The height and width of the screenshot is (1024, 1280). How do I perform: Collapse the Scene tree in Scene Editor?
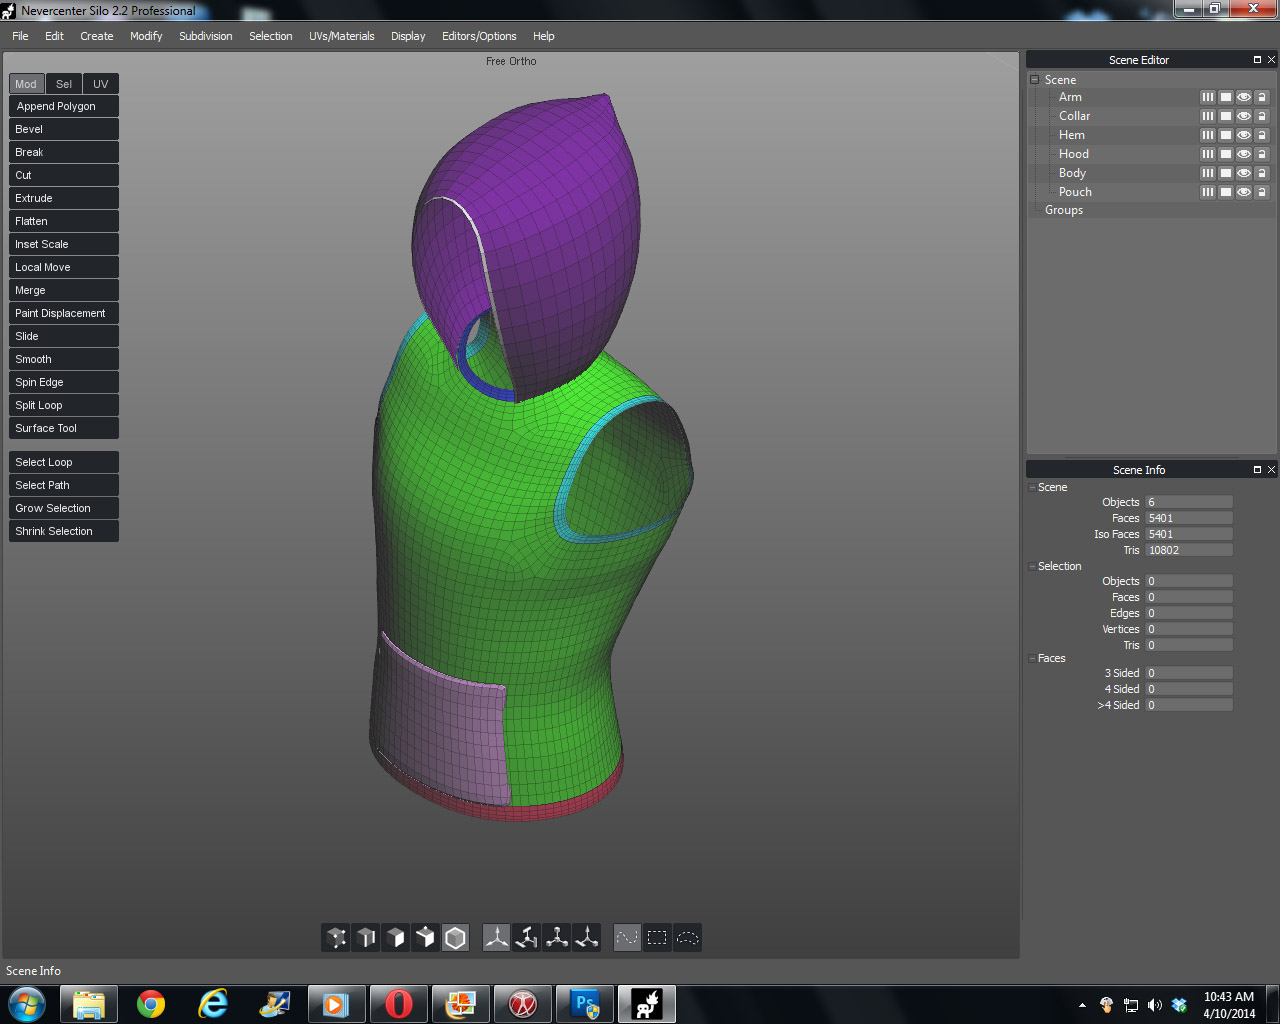coord(1035,80)
